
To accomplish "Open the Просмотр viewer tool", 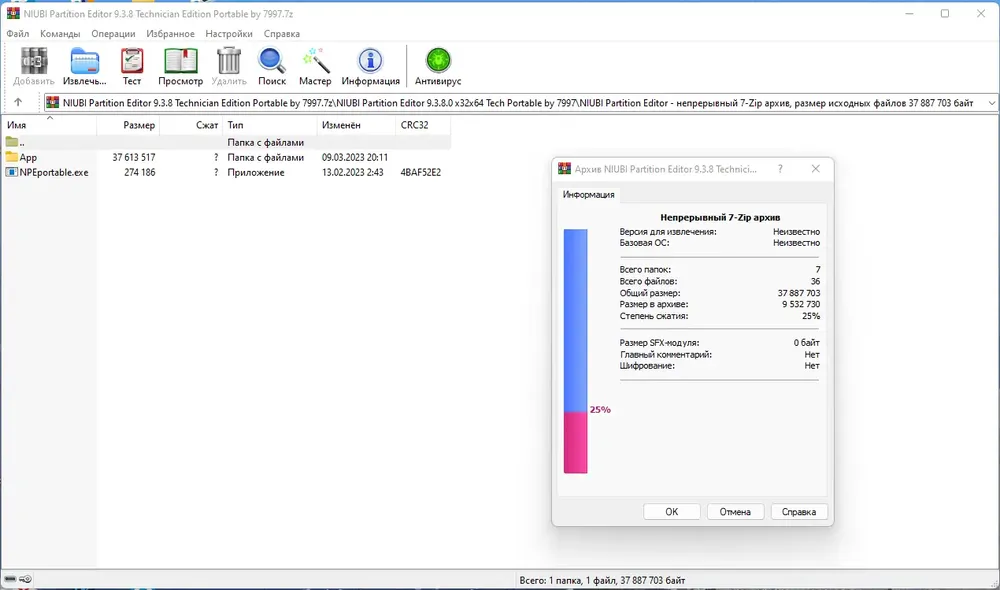I will point(180,67).
